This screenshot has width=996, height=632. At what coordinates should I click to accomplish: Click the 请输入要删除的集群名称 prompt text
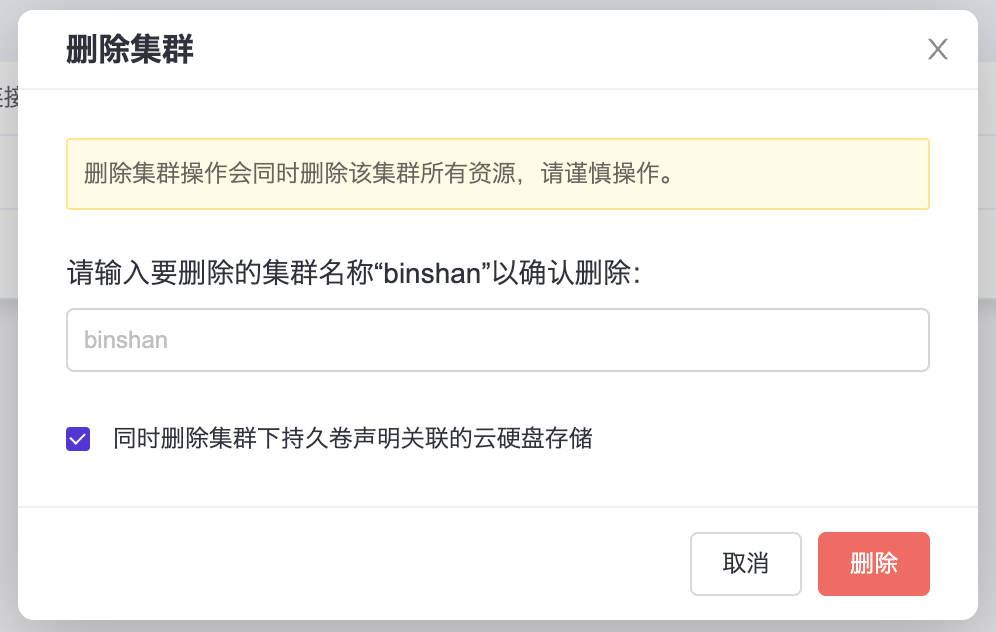pyautogui.click(x=200, y=273)
